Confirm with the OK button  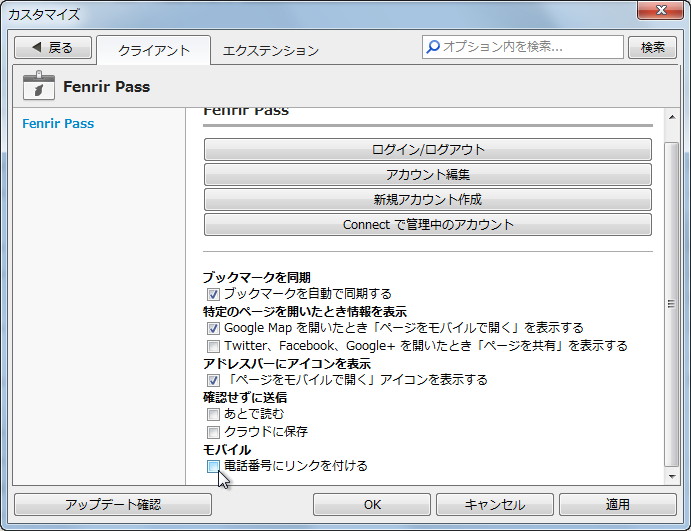[x=372, y=504]
